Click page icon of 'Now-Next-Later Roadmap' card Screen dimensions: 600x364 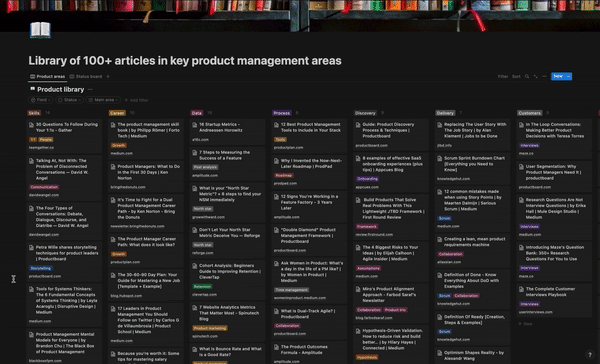pyautogui.click(x=276, y=161)
